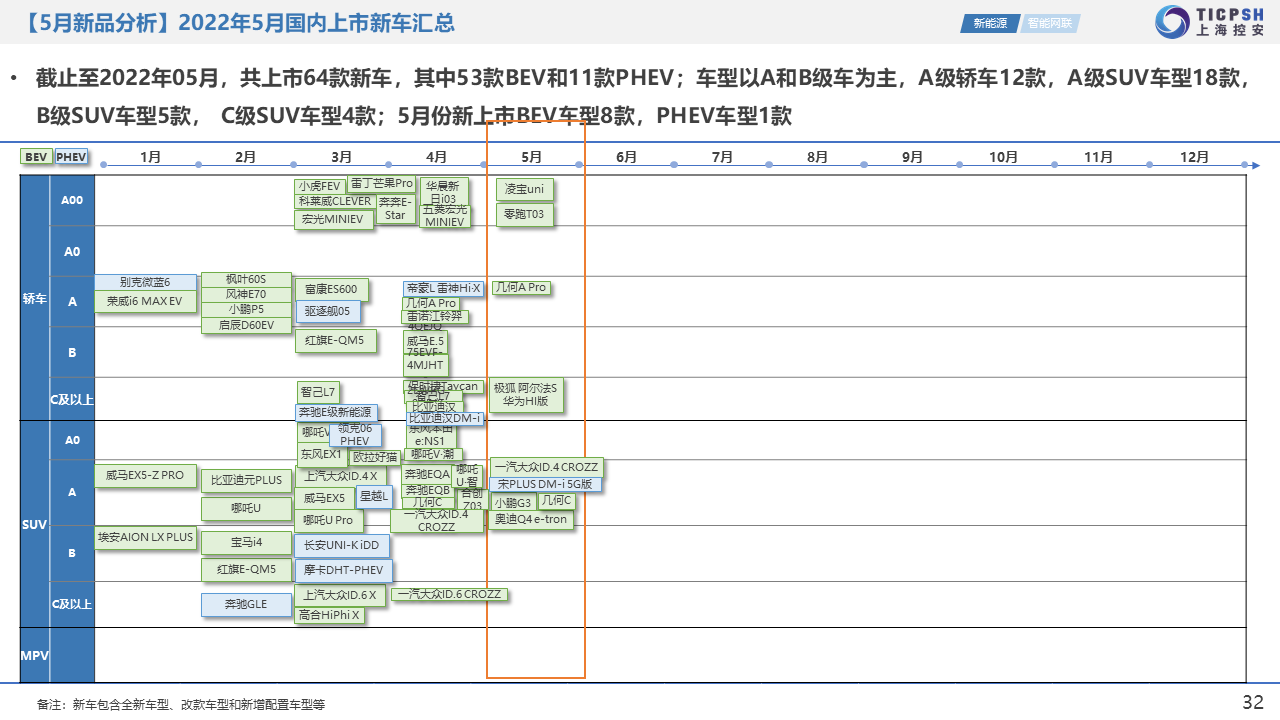The width and height of the screenshot is (1280, 720).
Task: Select the 奔驰GLE model box
Action: 245,605
